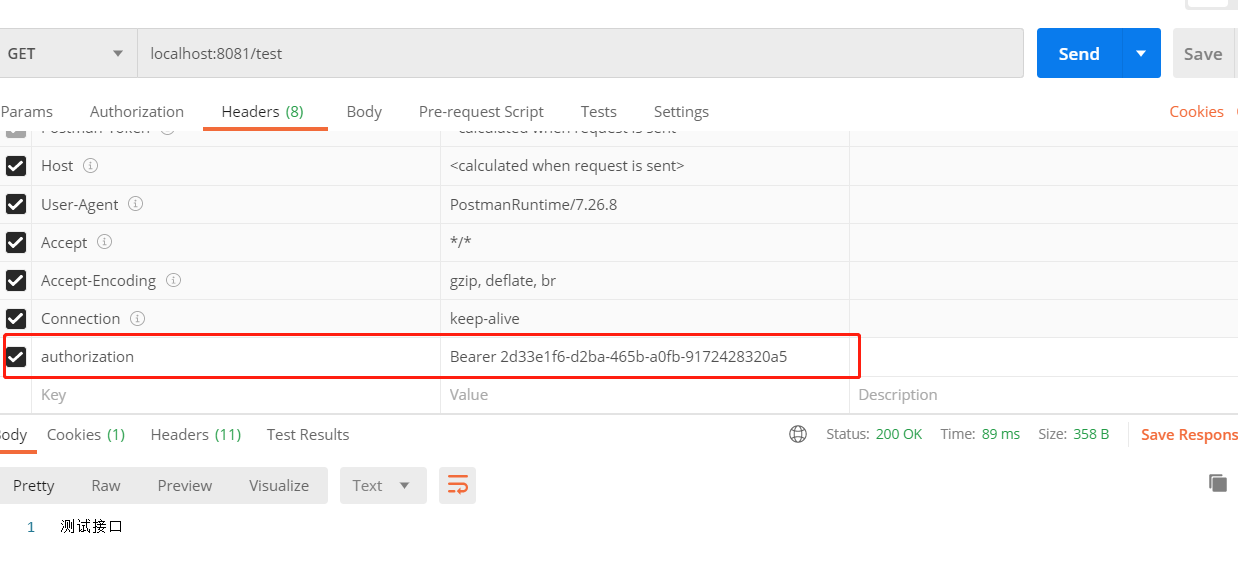Click the PostmanRuntime/7.26.8 value
Viewport: 1238px width, 587px height.
(x=533, y=204)
